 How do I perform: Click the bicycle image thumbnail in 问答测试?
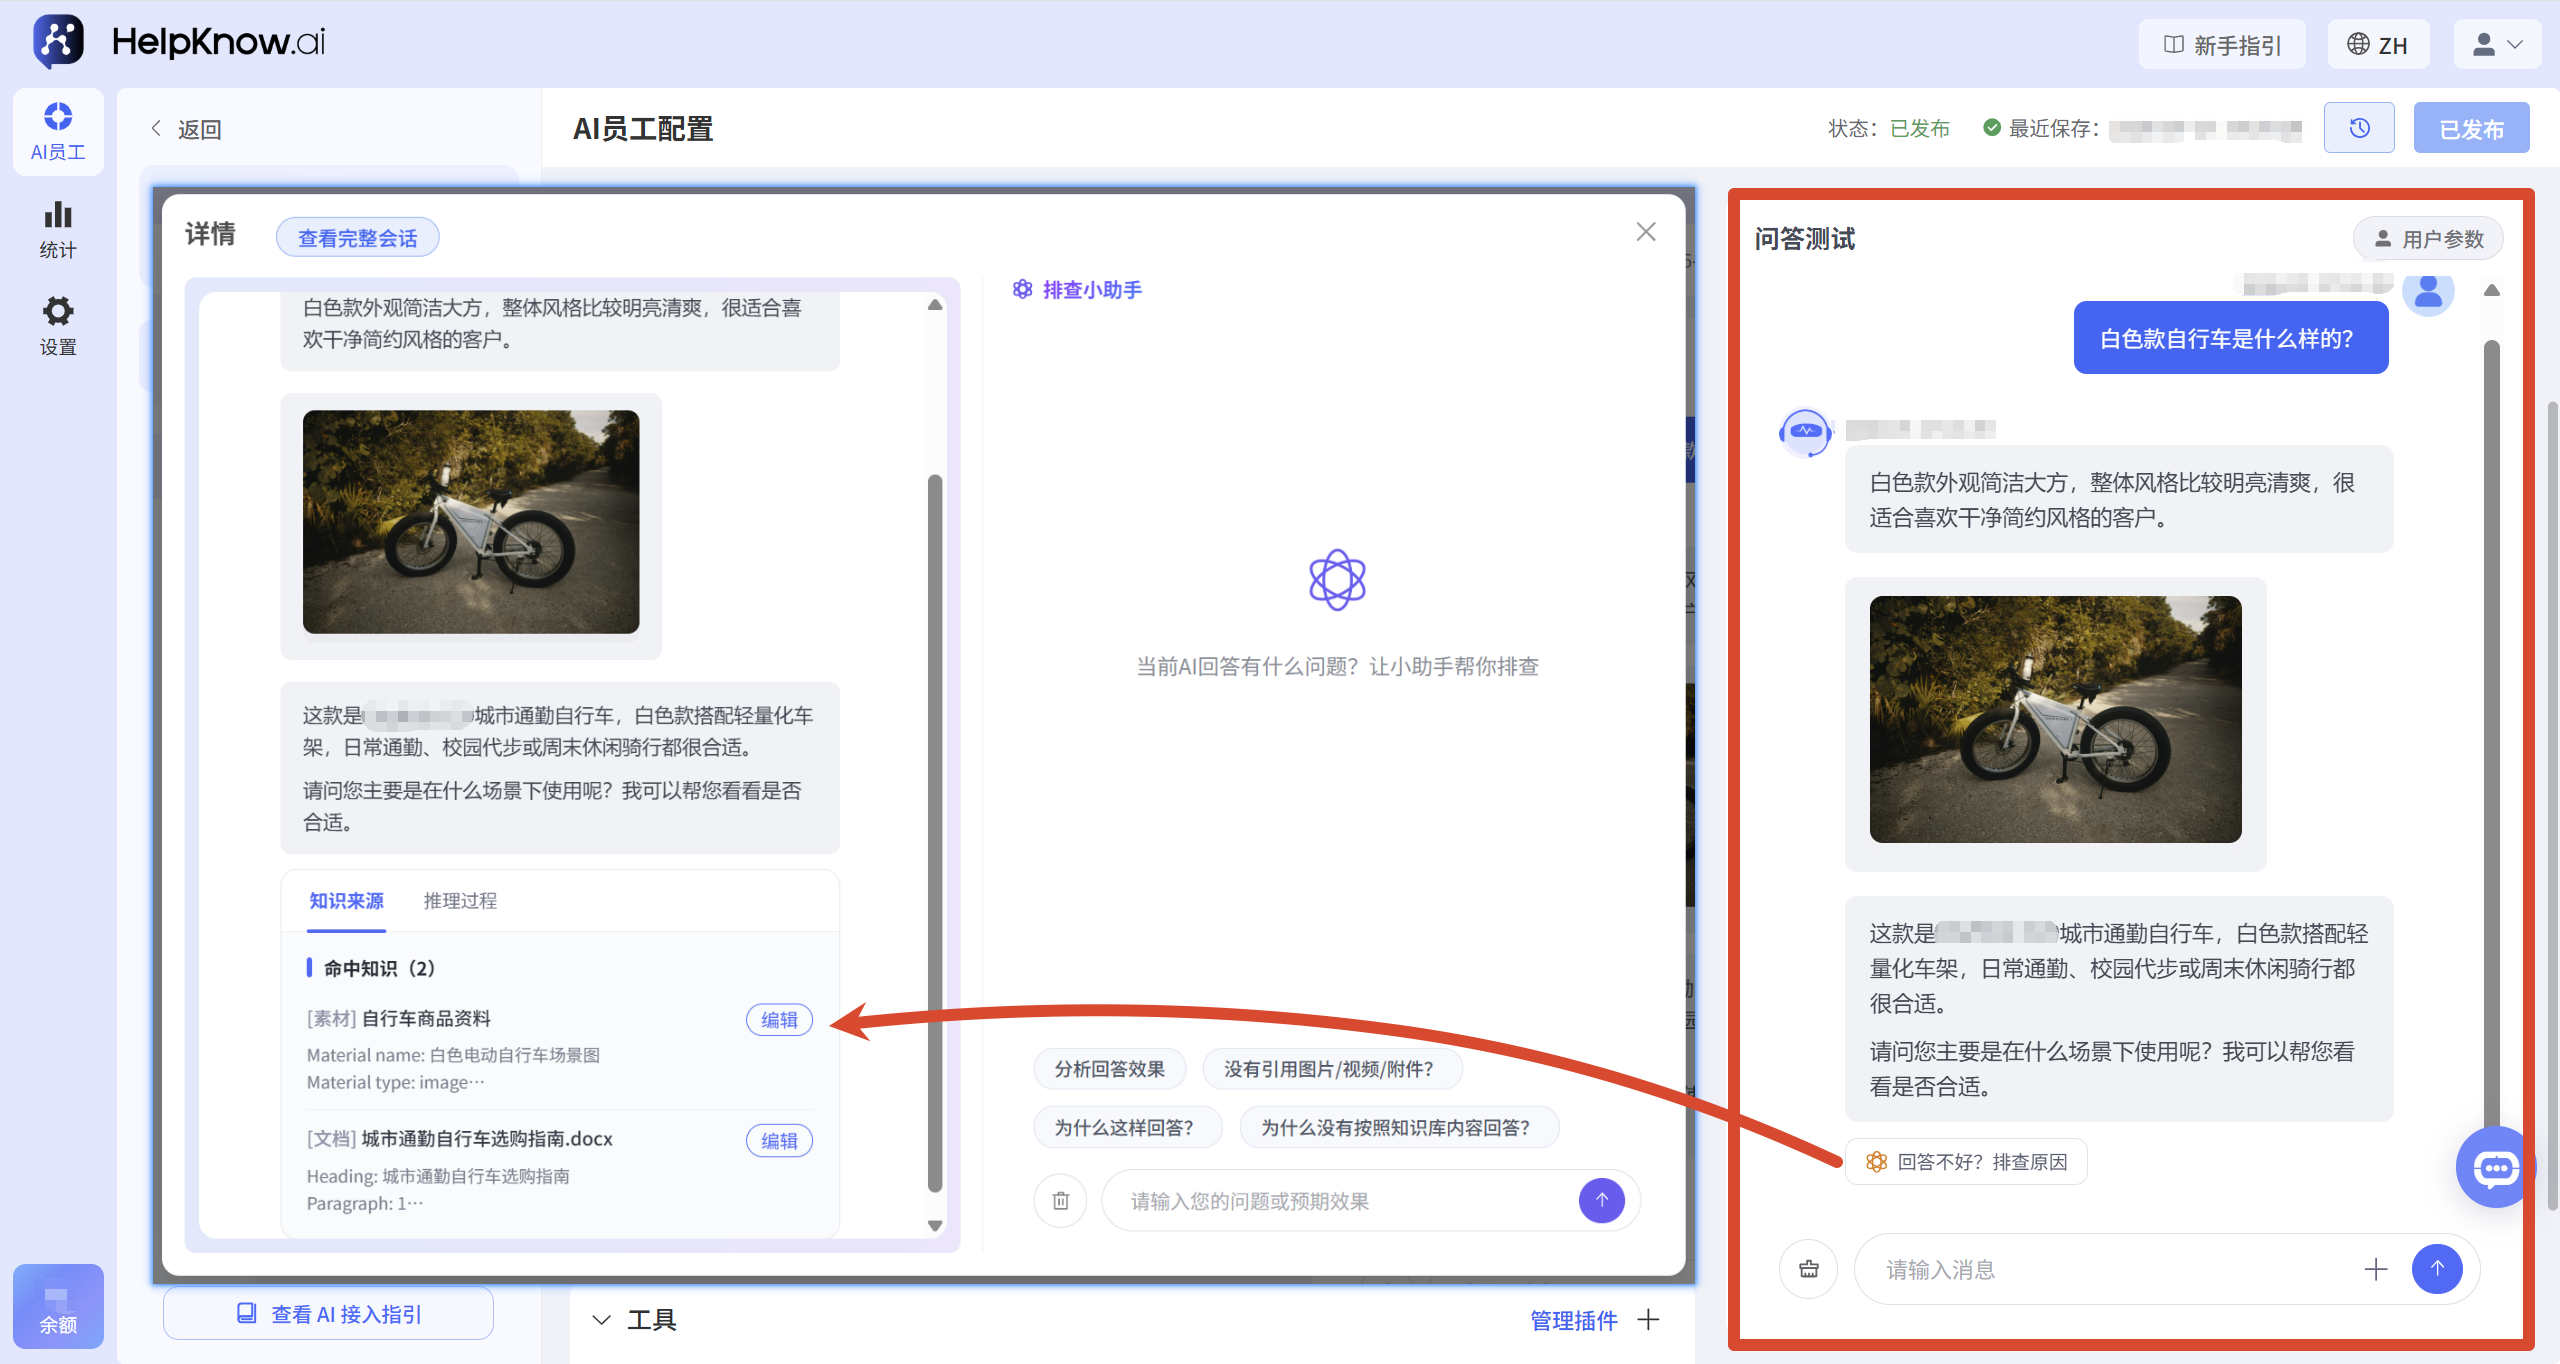2055,719
